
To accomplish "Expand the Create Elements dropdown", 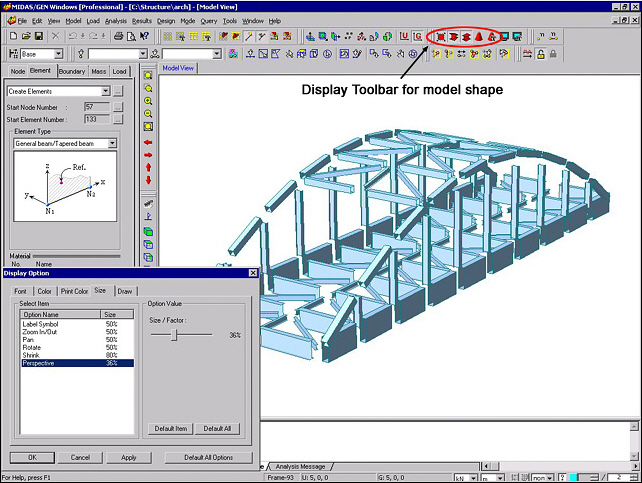I will pos(106,91).
